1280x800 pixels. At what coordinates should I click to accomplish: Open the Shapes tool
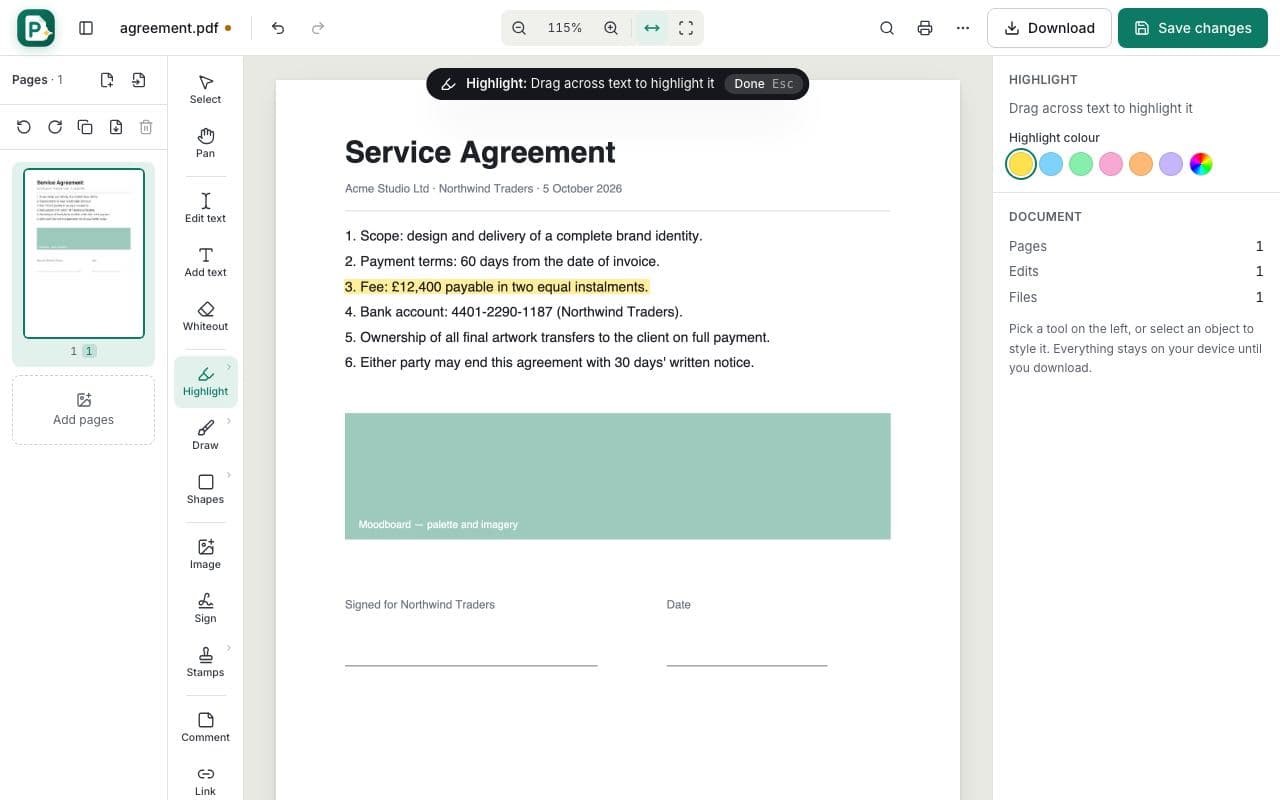click(205, 489)
